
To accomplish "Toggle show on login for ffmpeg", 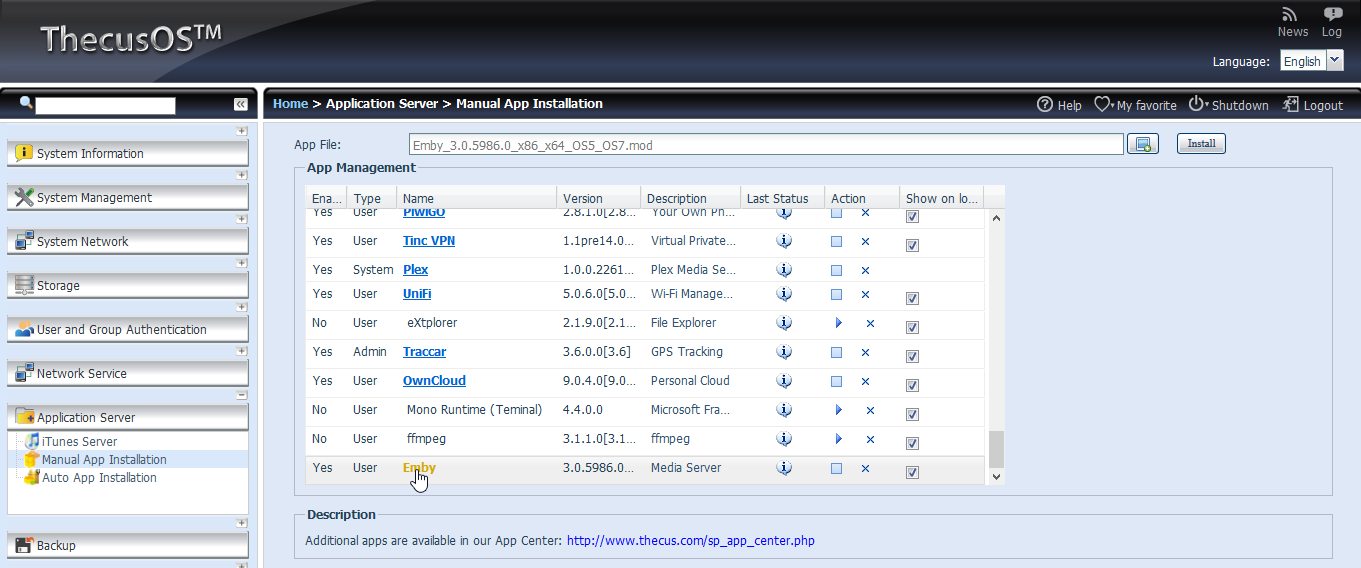I will point(912,443).
